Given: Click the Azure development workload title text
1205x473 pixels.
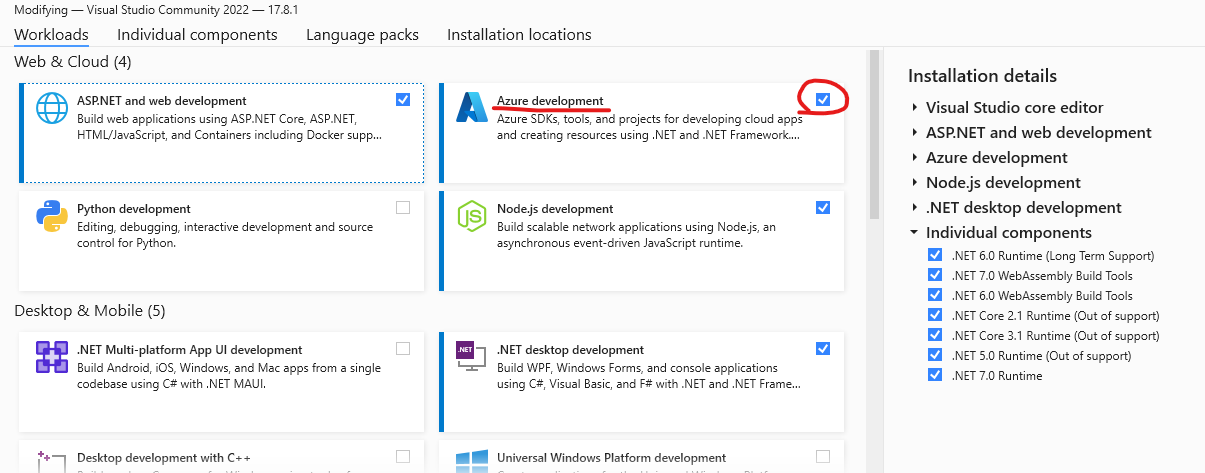Looking at the screenshot, I should [550, 100].
